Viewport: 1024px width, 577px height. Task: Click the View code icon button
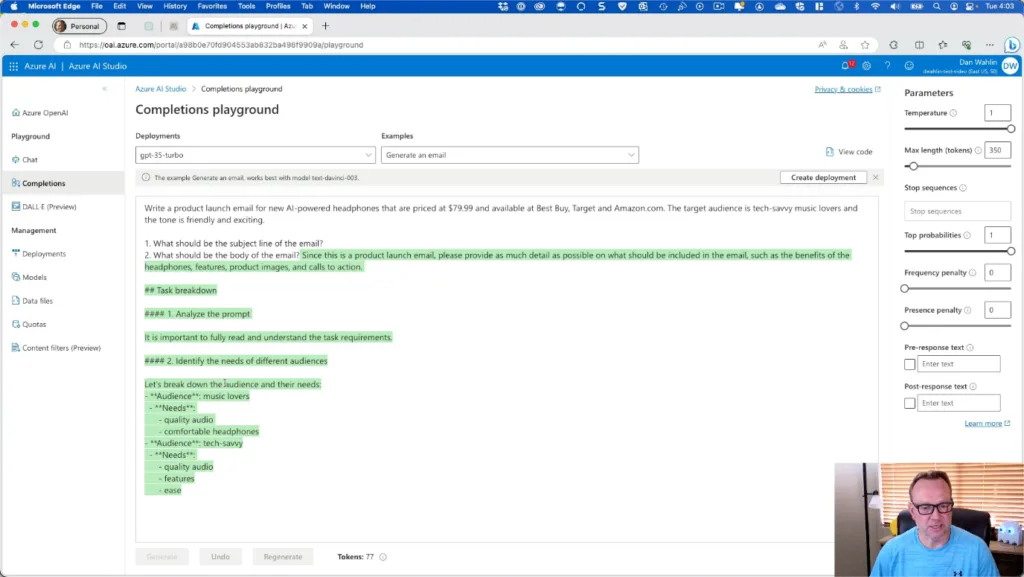click(x=830, y=152)
